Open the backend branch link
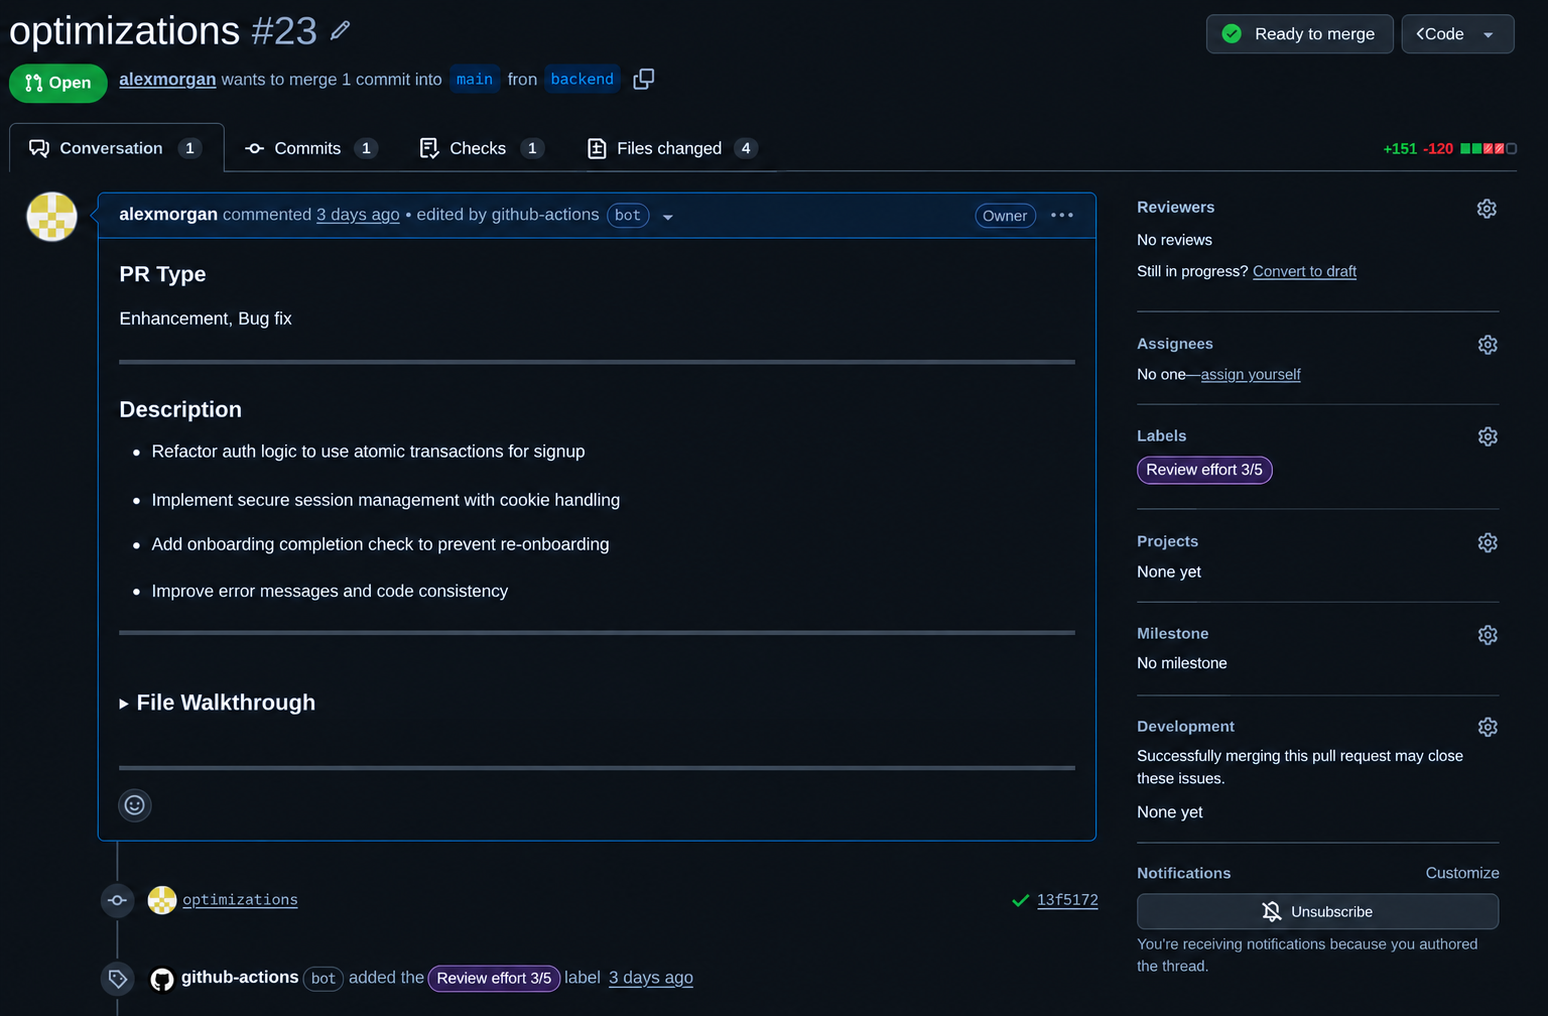 tap(582, 79)
